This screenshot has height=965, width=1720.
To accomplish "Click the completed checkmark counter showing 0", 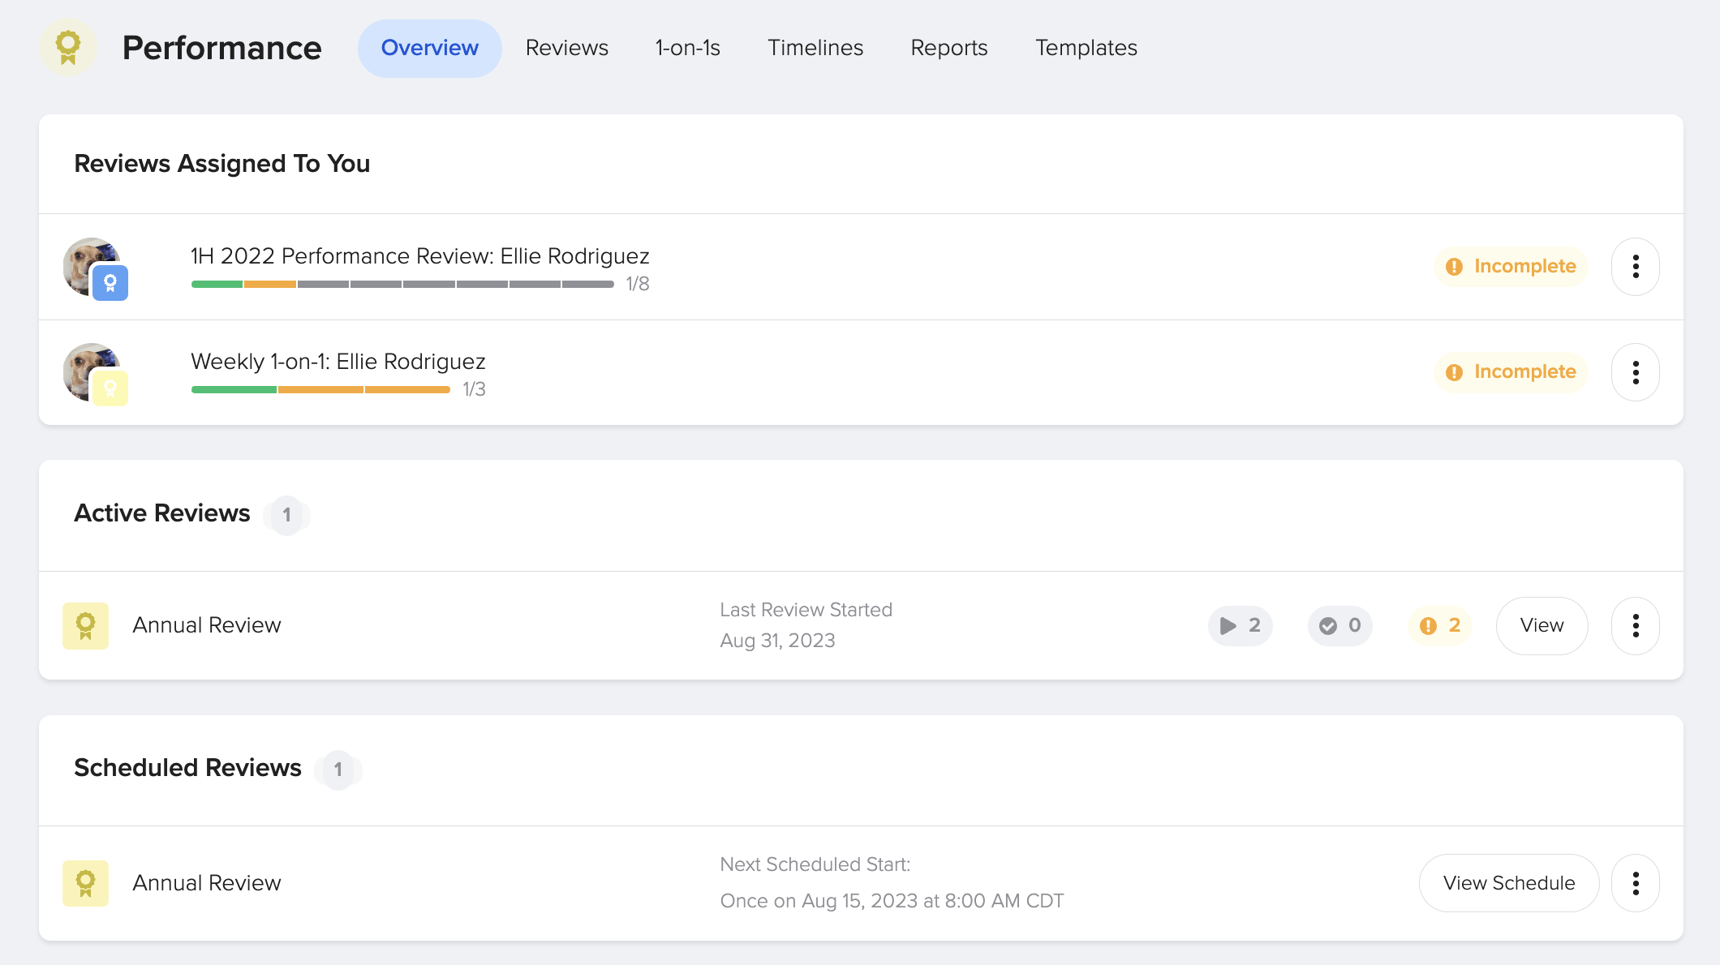I will pos(1340,626).
